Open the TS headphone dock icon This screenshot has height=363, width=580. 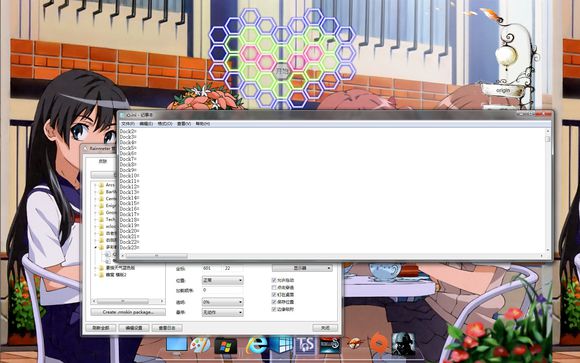pyautogui.click(x=305, y=345)
